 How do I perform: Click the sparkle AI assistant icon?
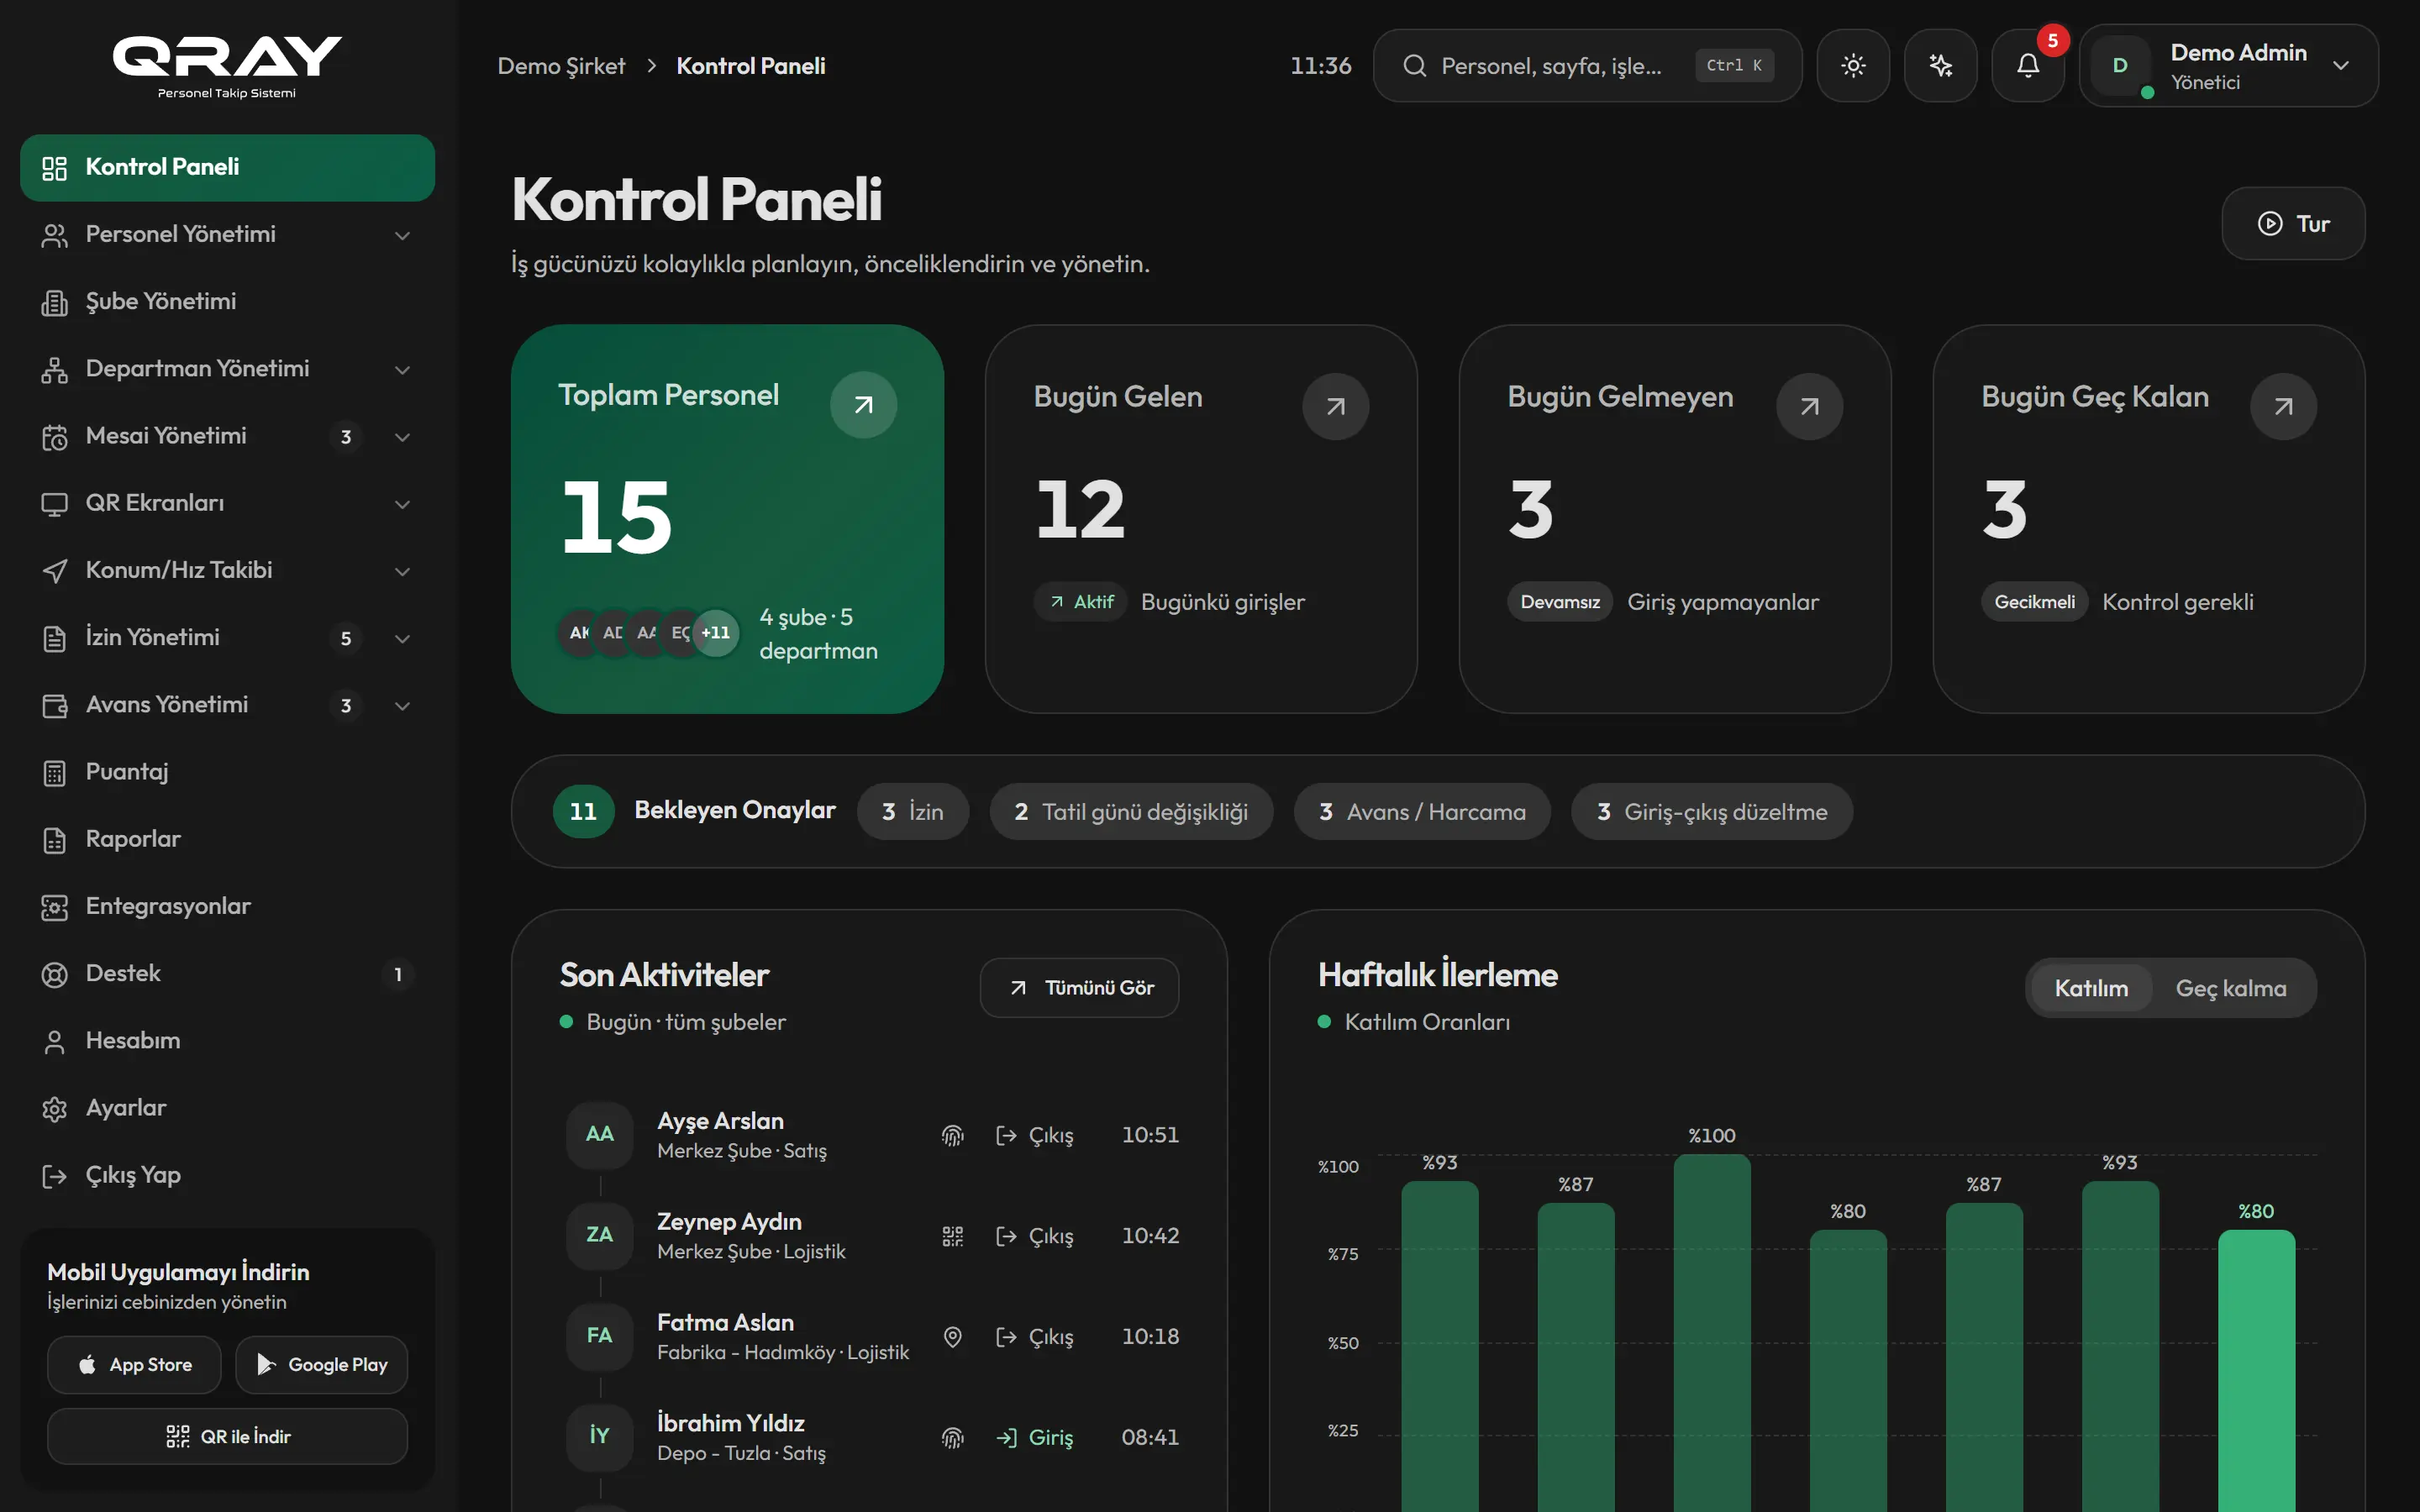click(1940, 66)
